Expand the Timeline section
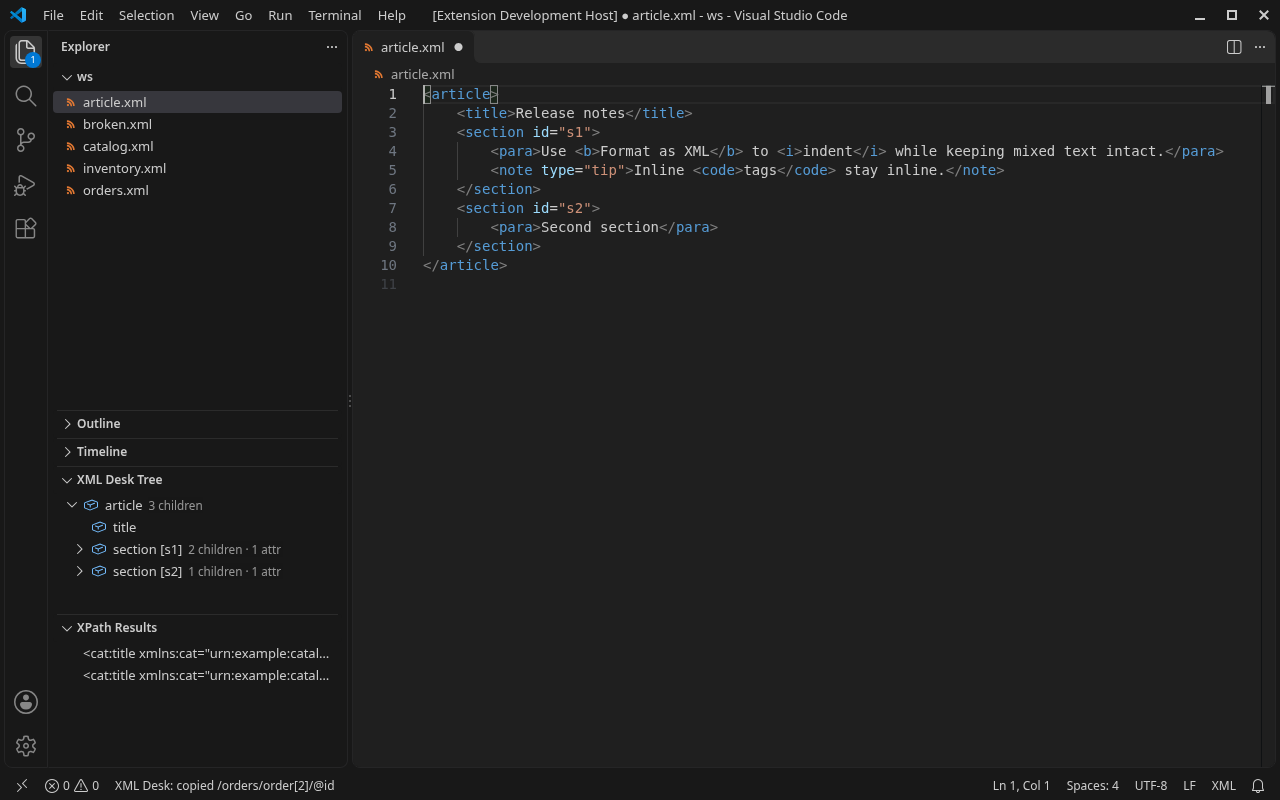The height and width of the screenshot is (800, 1280). pyautogui.click(x=67, y=452)
